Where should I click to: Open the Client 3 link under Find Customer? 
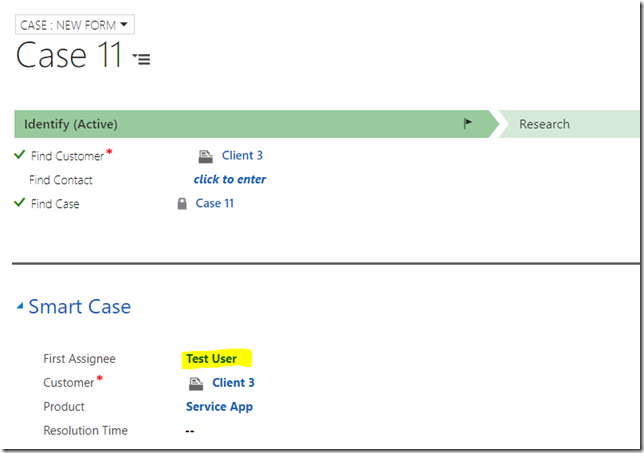click(x=242, y=156)
